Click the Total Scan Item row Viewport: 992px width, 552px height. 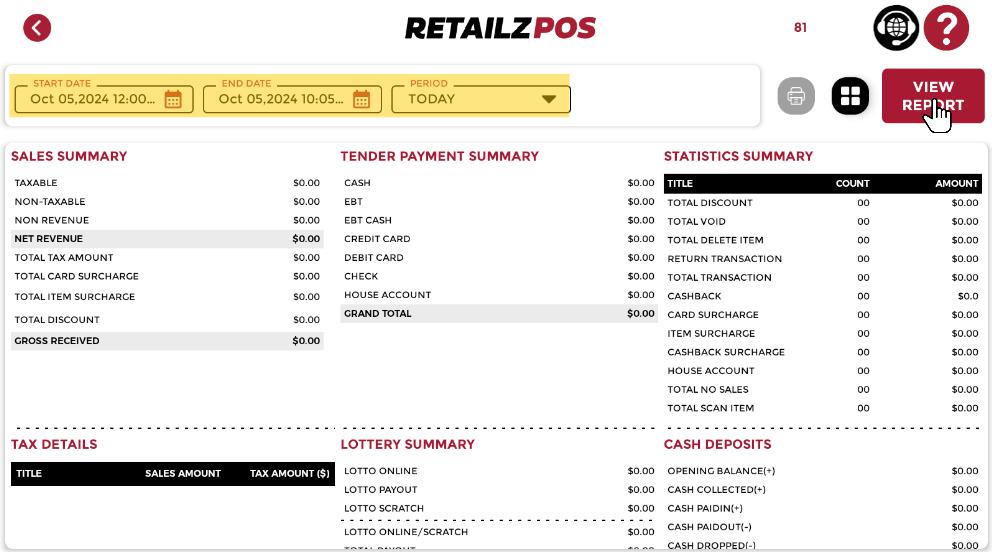point(822,408)
